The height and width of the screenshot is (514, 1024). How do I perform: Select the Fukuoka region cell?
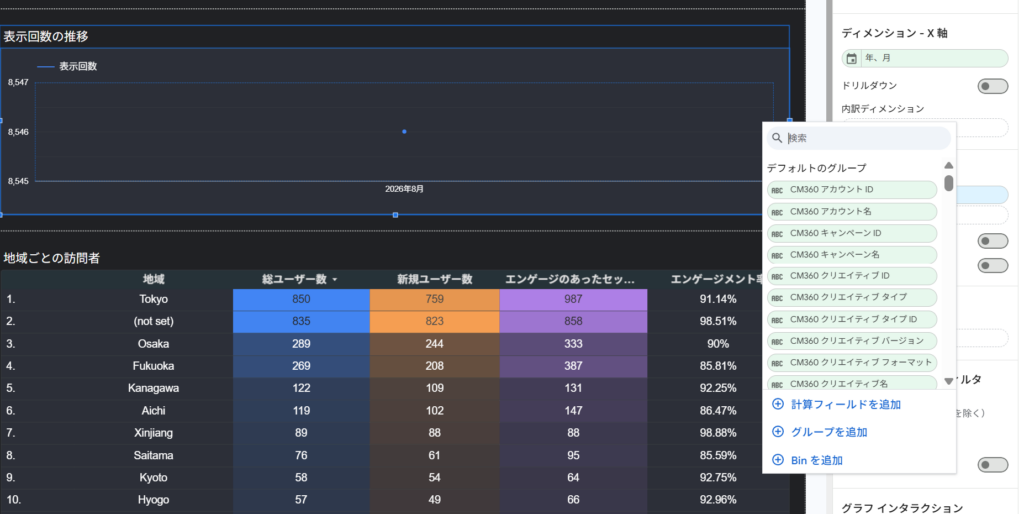coord(153,366)
